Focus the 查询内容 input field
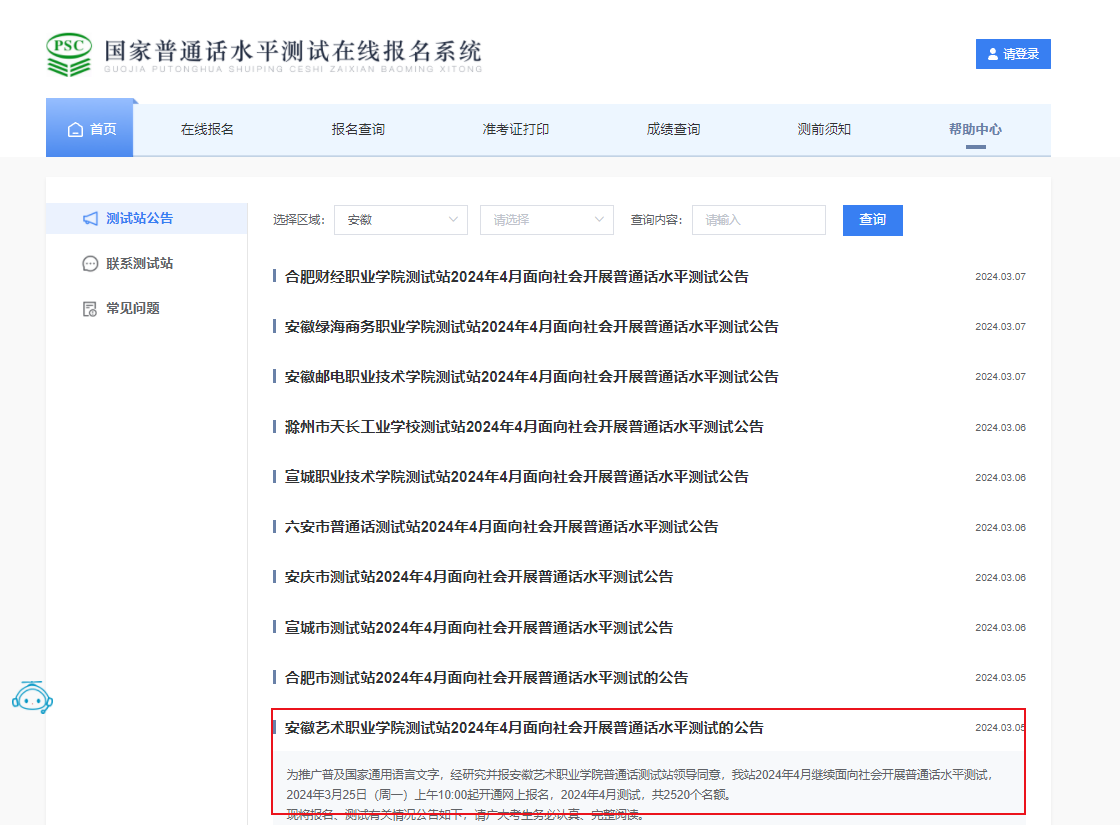This screenshot has height=825, width=1120. pyautogui.click(x=759, y=220)
